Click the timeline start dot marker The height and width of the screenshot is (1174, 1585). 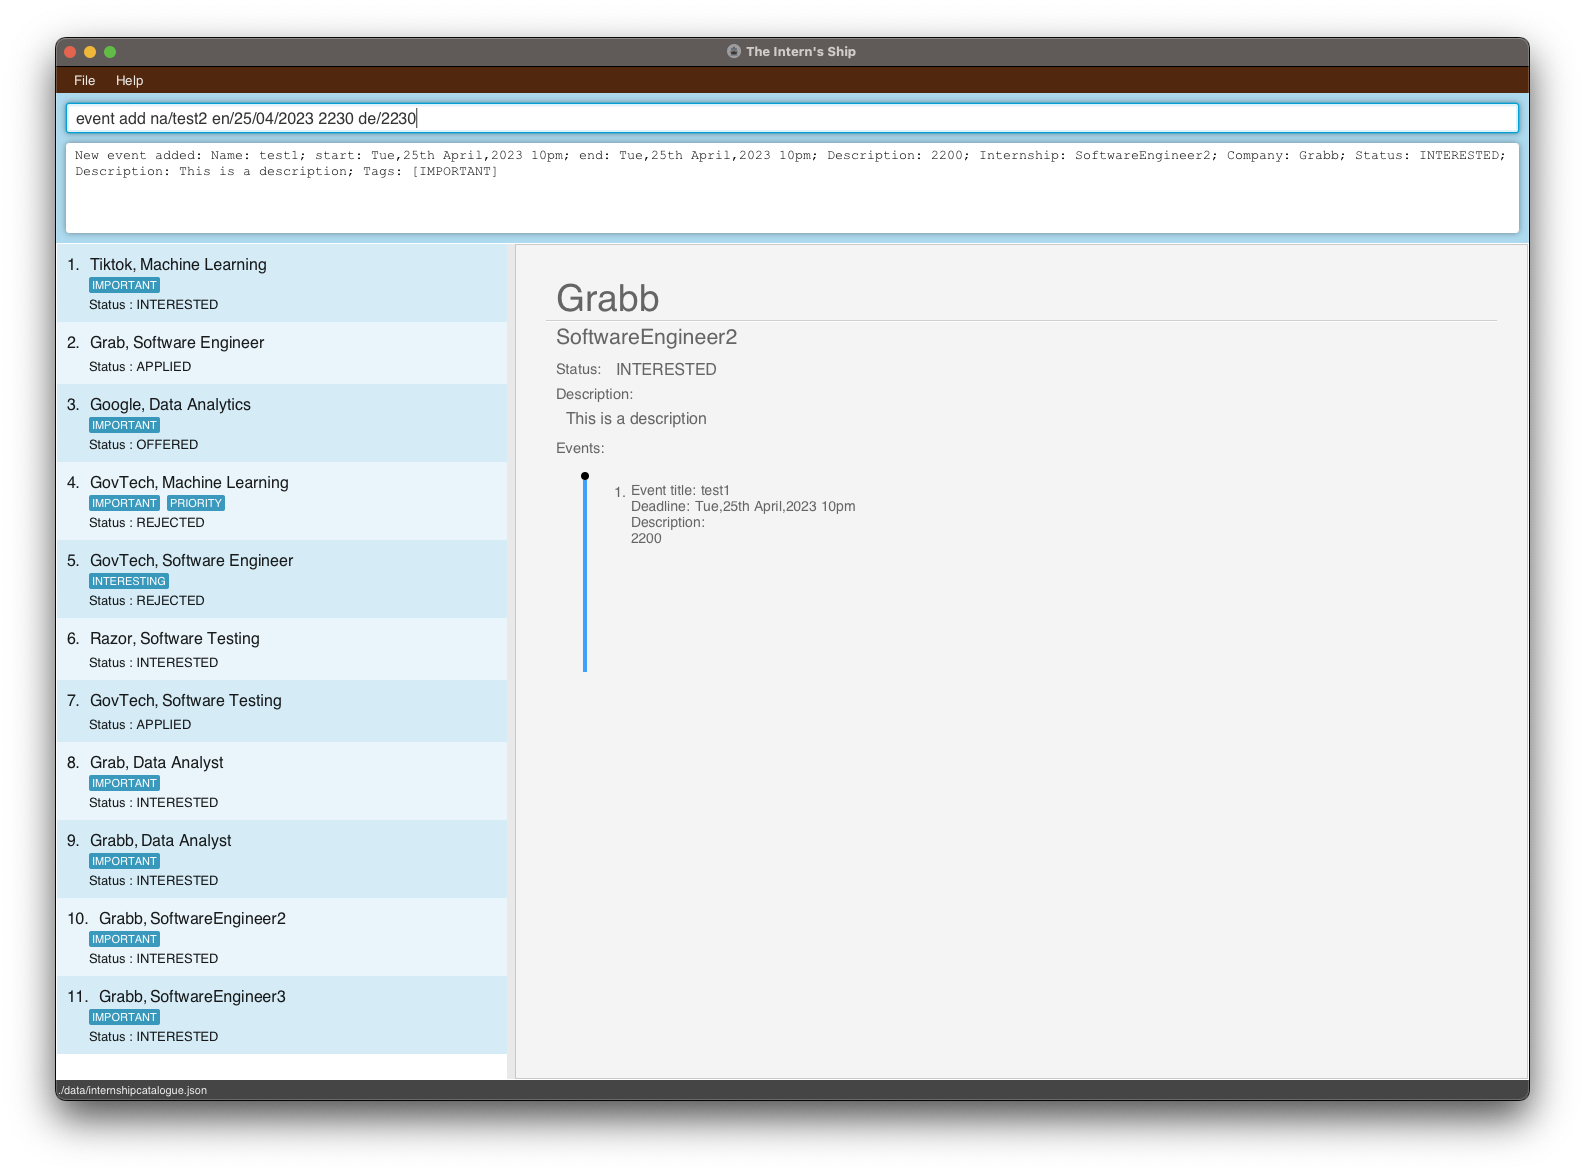585,476
